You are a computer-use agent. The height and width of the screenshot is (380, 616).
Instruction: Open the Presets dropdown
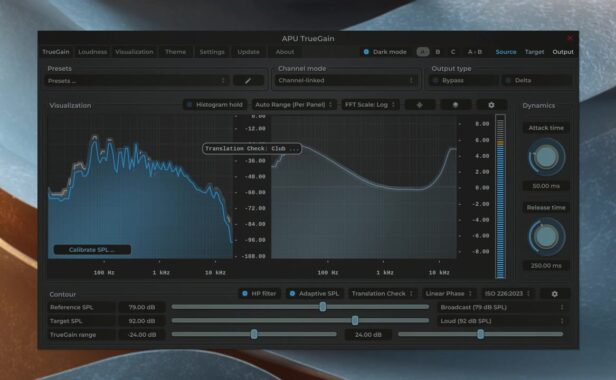pyautogui.click(x=136, y=81)
